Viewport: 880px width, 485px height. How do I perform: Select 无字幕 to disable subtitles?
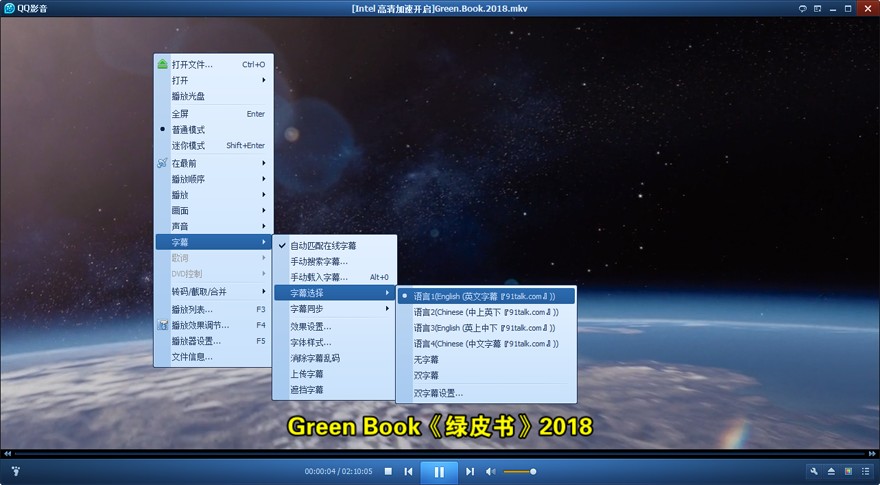pos(486,359)
